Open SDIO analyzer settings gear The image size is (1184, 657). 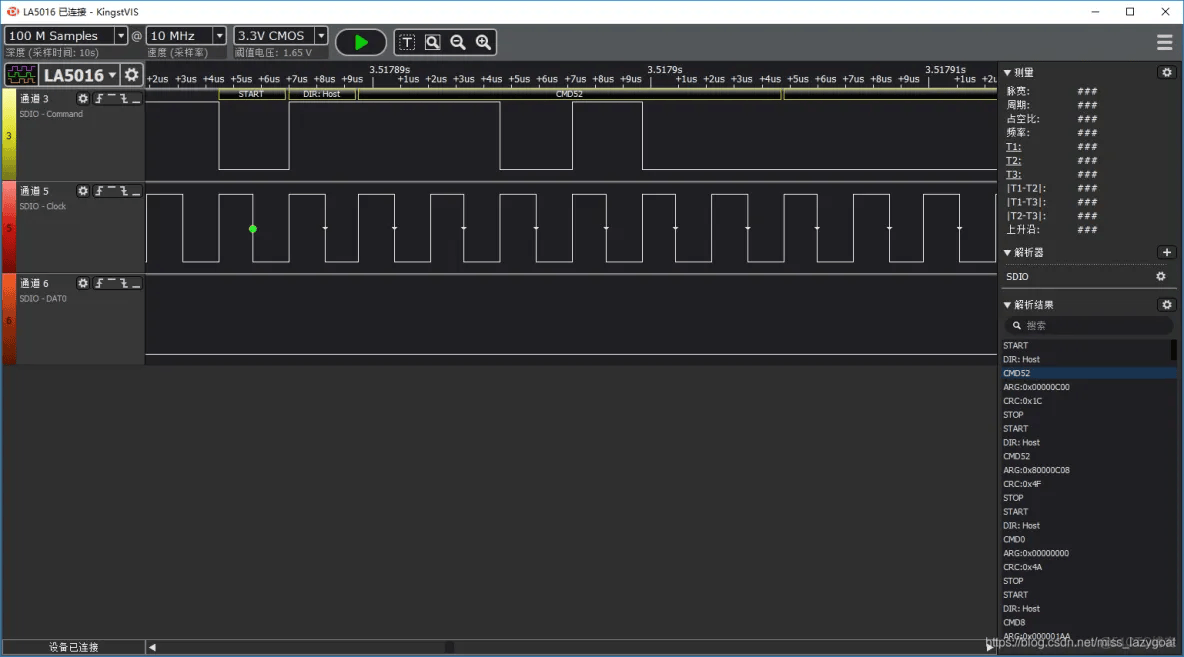[1161, 276]
